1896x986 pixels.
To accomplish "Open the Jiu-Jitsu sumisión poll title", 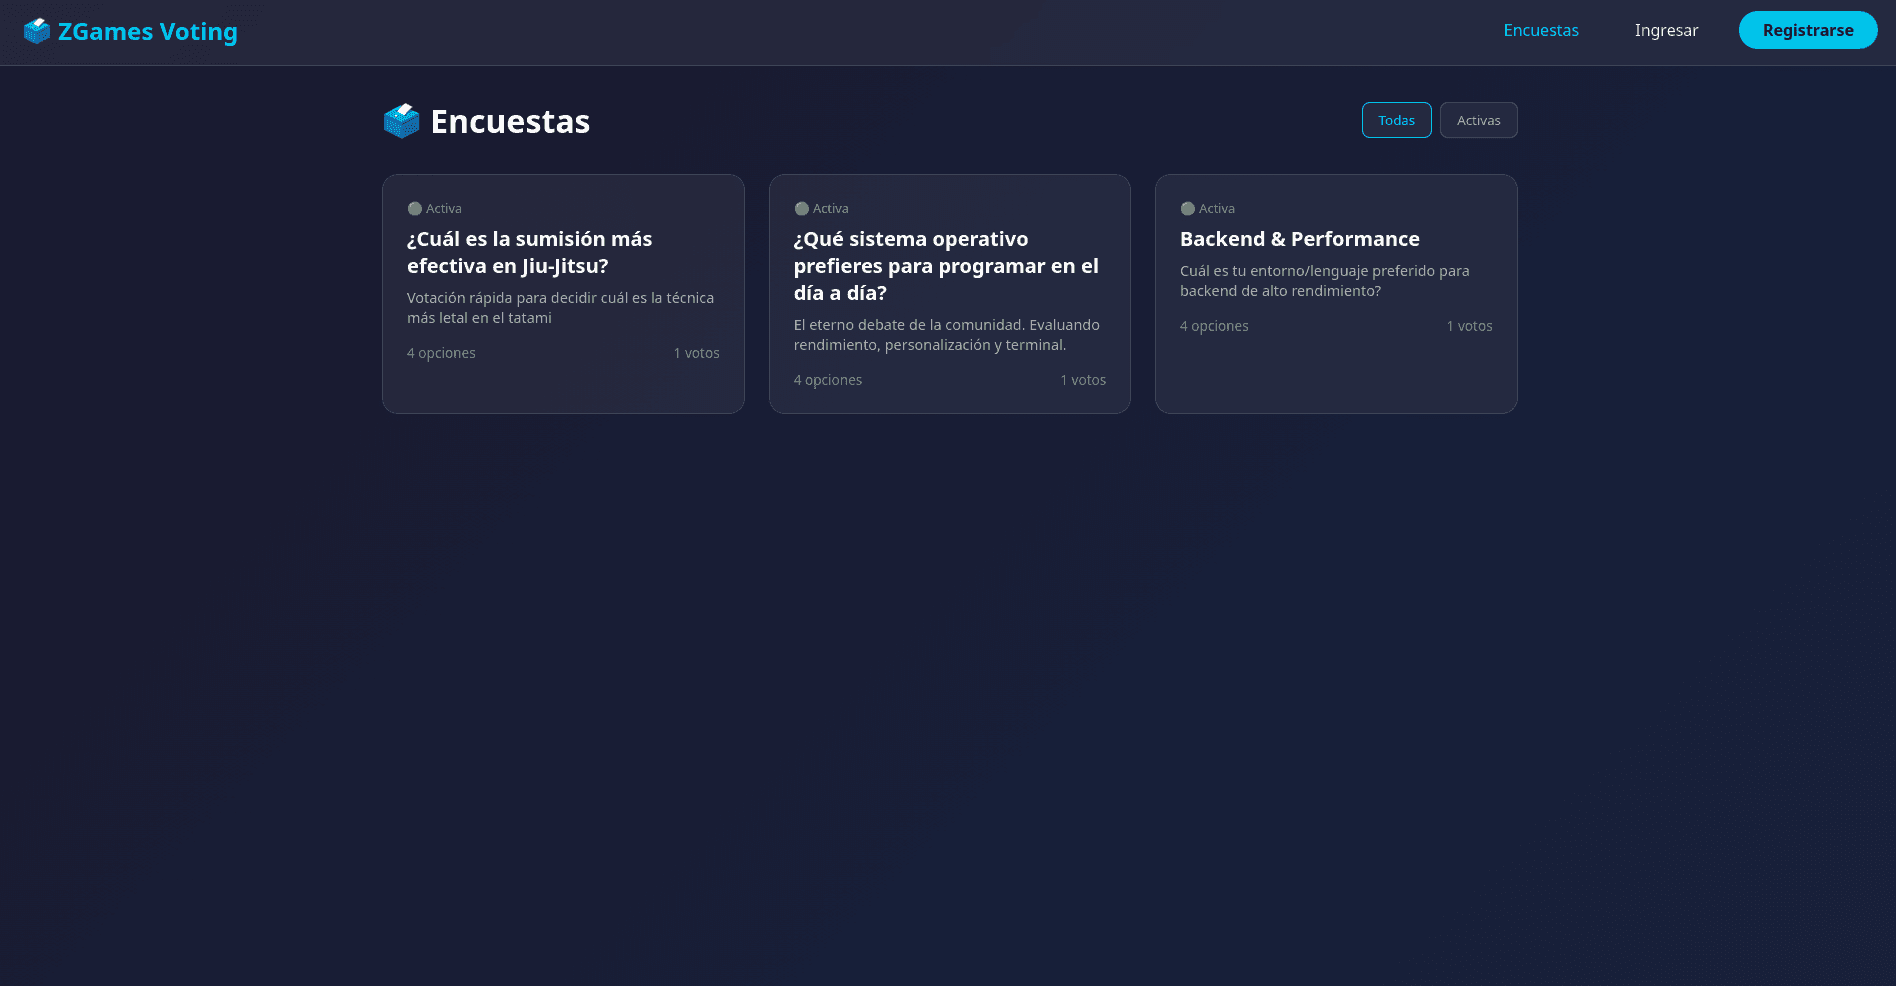I will click(529, 252).
